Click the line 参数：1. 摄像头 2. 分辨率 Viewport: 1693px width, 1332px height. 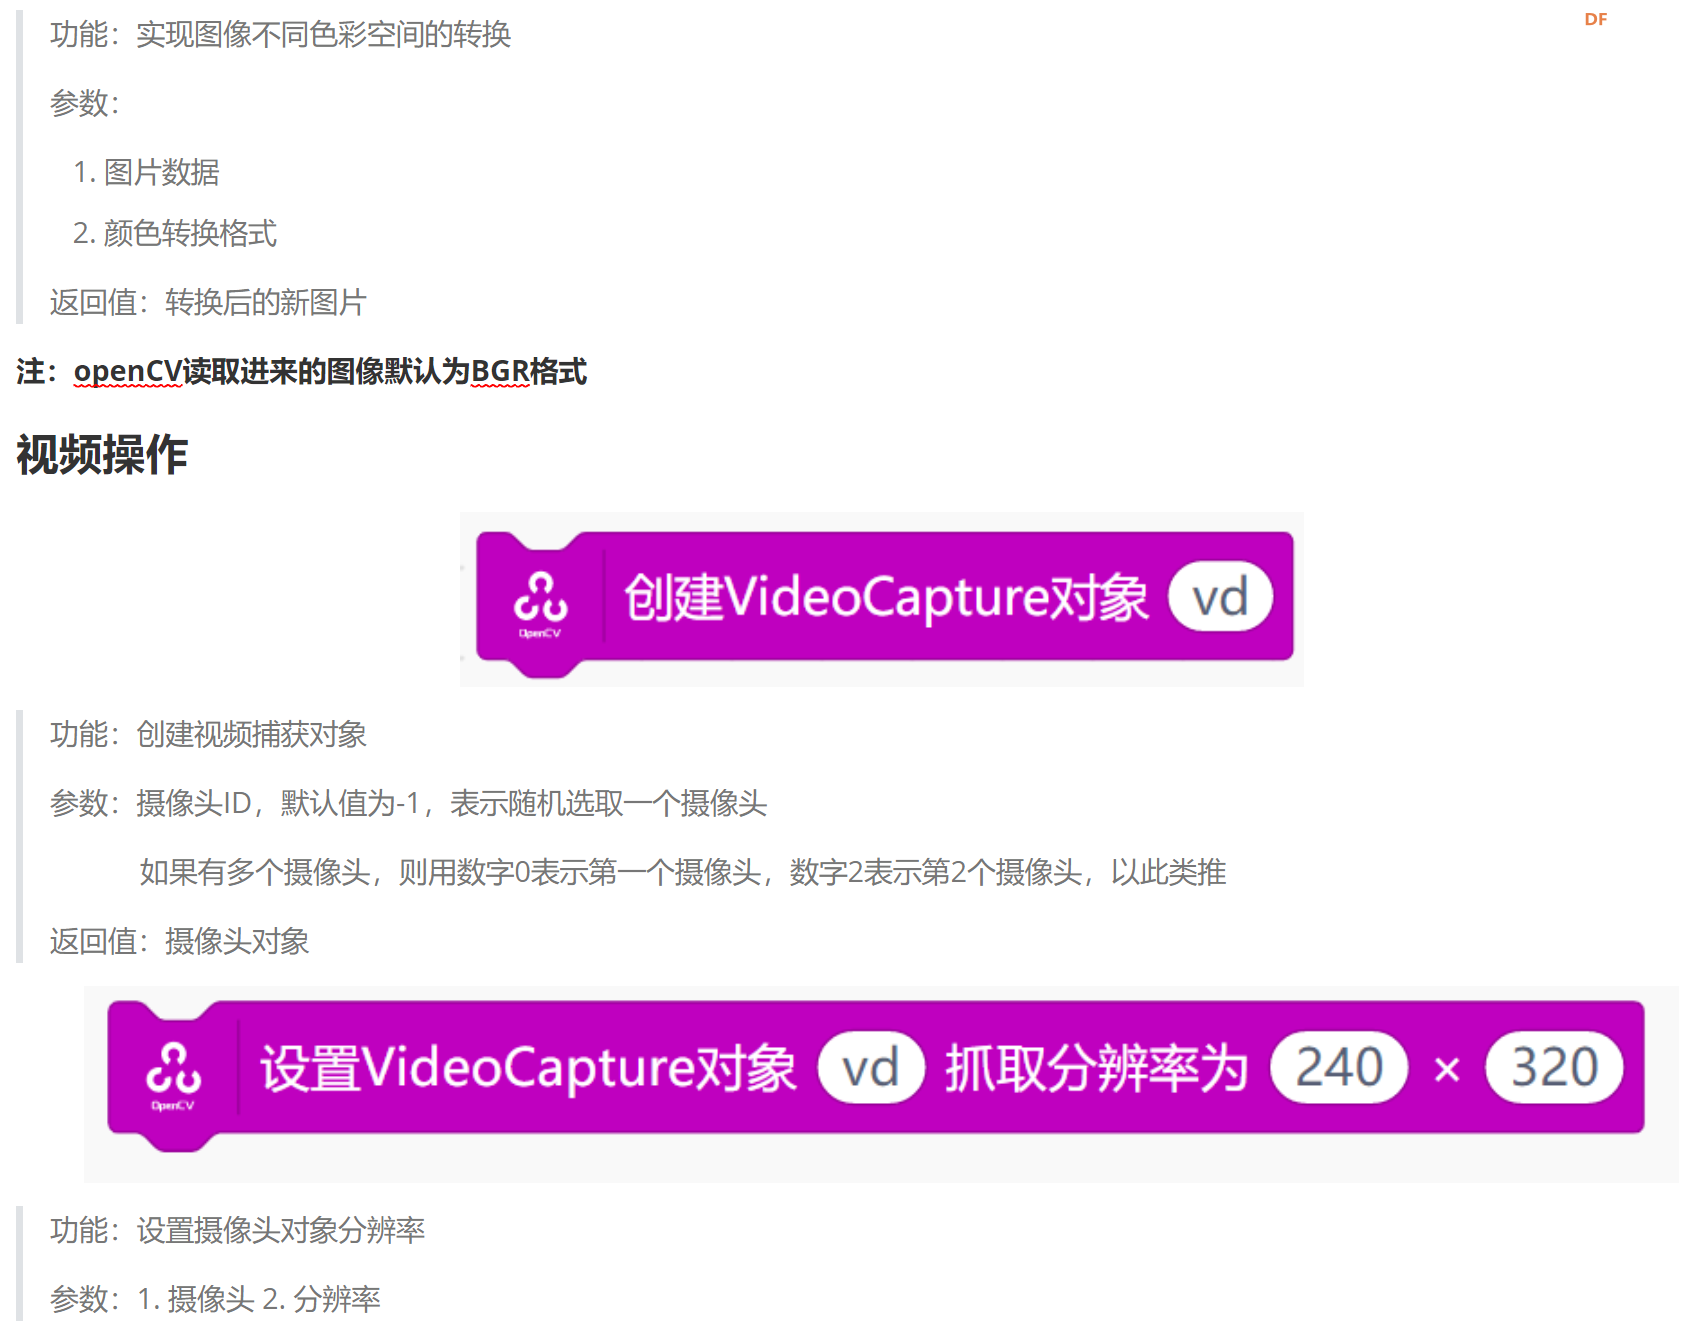(x=216, y=1299)
